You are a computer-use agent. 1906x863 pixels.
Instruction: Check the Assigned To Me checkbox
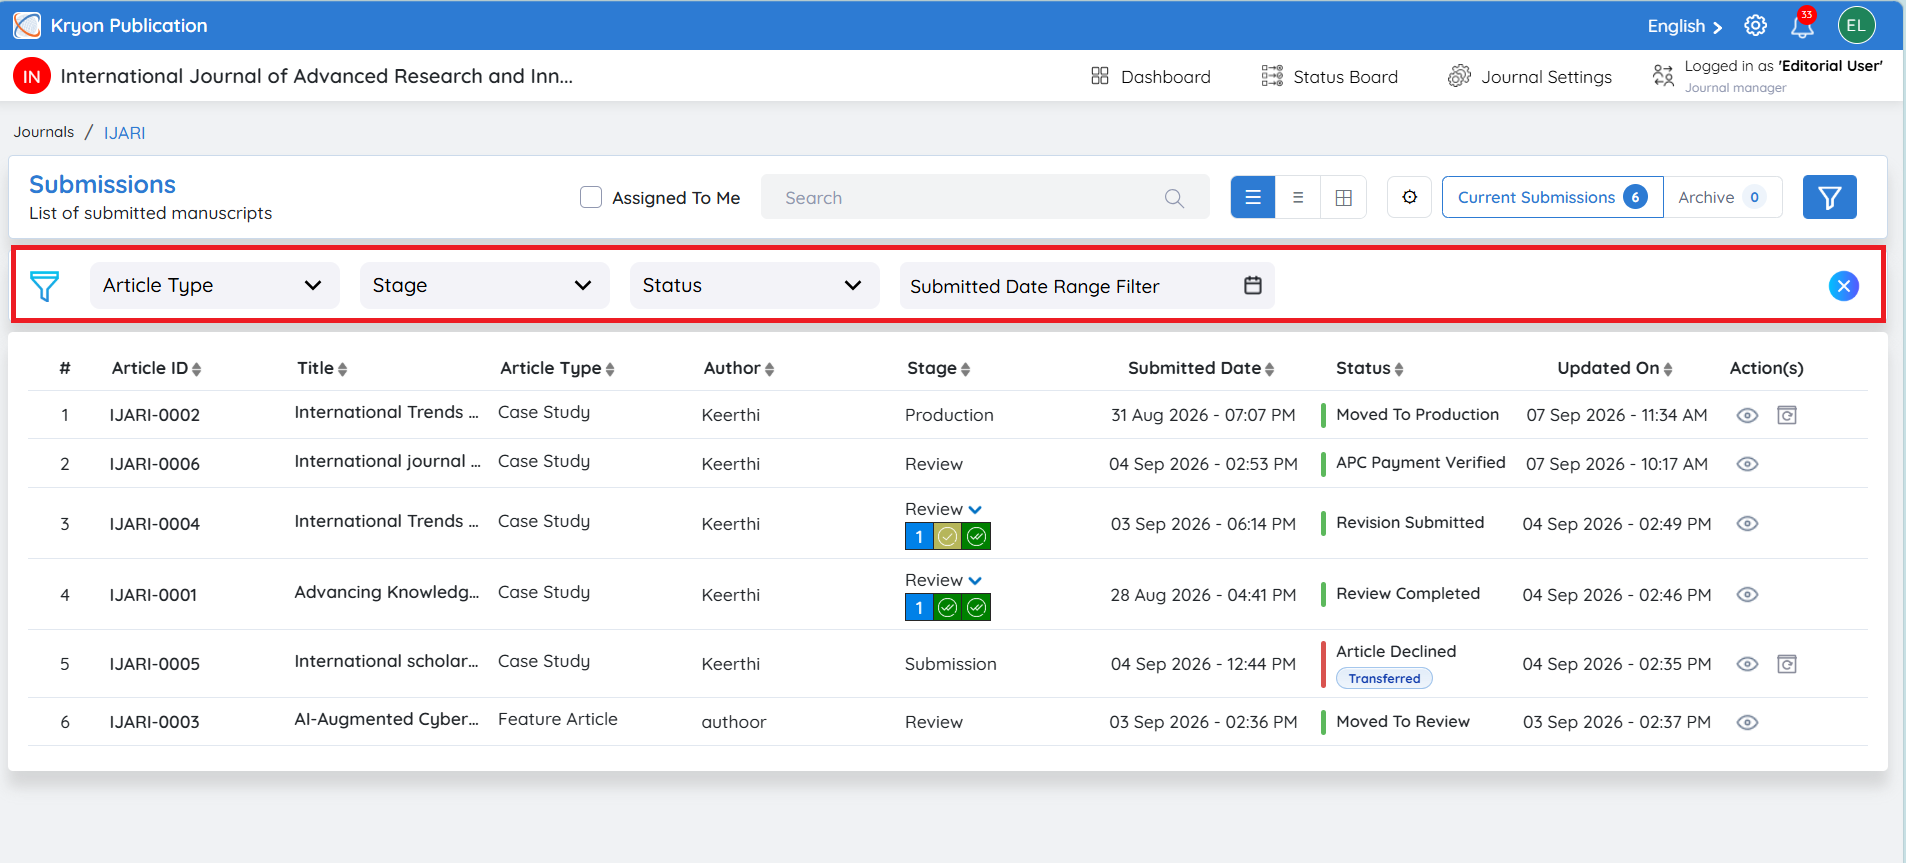591,197
